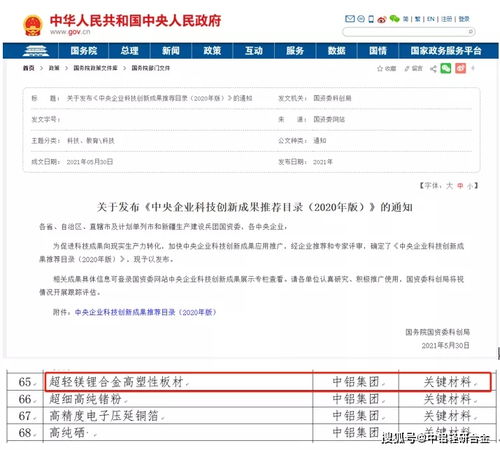Go to 国务院部门文件 breadcrumb
The height and width of the screenshot is (450, 500).
[151, 68]
